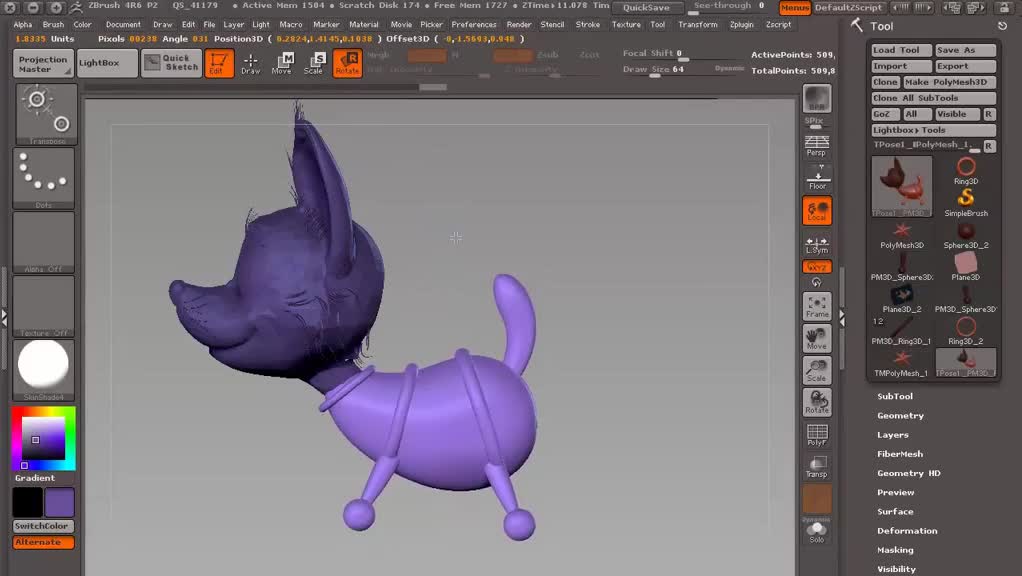
Task: Activate Edit mode in the top toolbar
Action: point(218,63)
